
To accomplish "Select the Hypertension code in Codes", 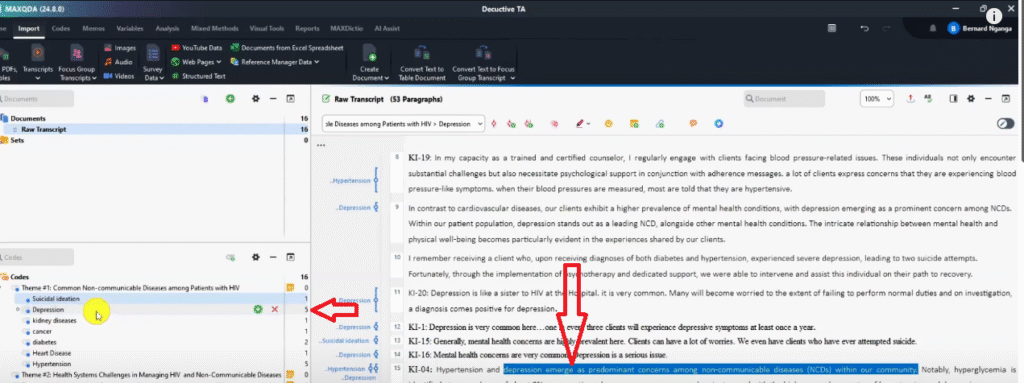I will [52, 364].
